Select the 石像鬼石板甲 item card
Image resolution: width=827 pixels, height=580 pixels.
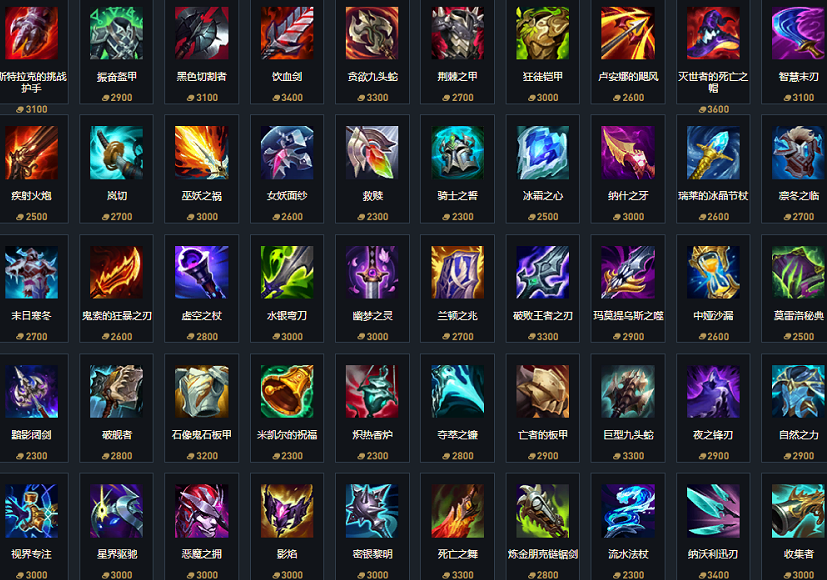click(201, 408)
